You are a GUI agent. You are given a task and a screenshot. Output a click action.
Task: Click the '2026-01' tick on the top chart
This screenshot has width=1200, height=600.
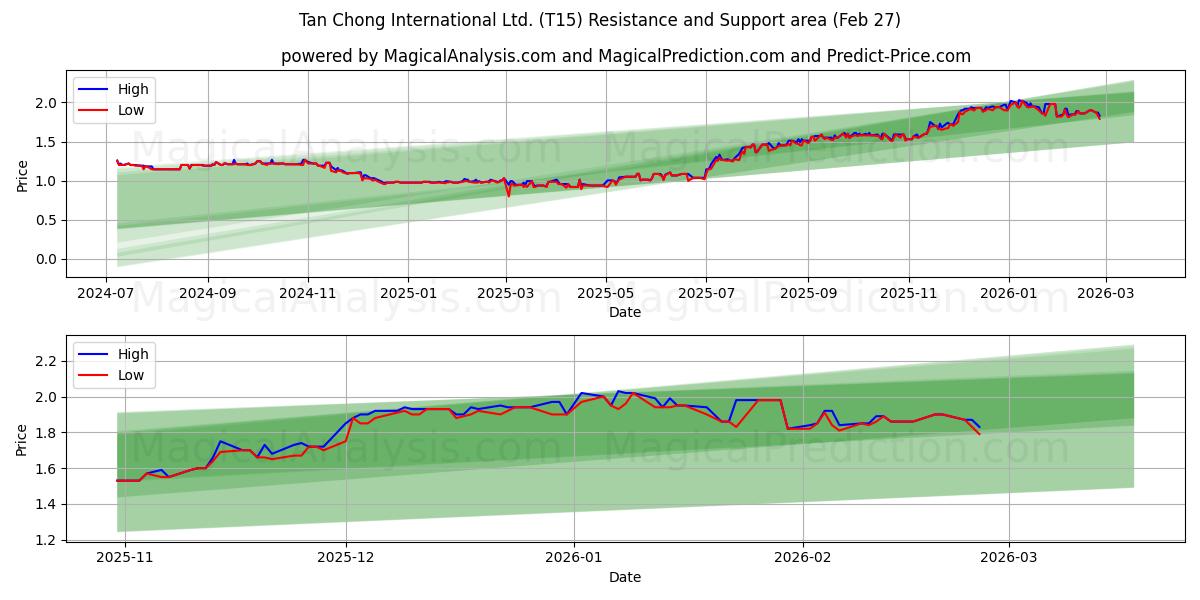point(1008,294)
